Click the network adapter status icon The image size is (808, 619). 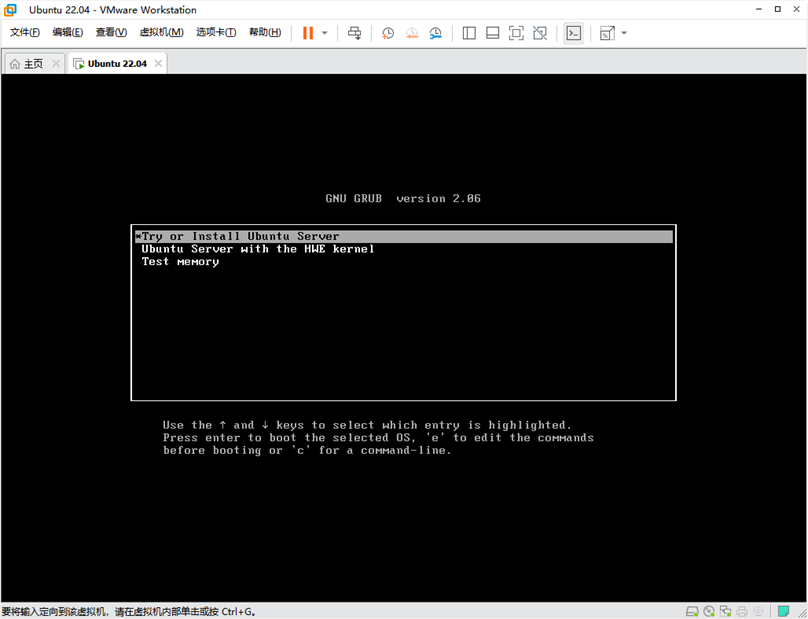726,611
